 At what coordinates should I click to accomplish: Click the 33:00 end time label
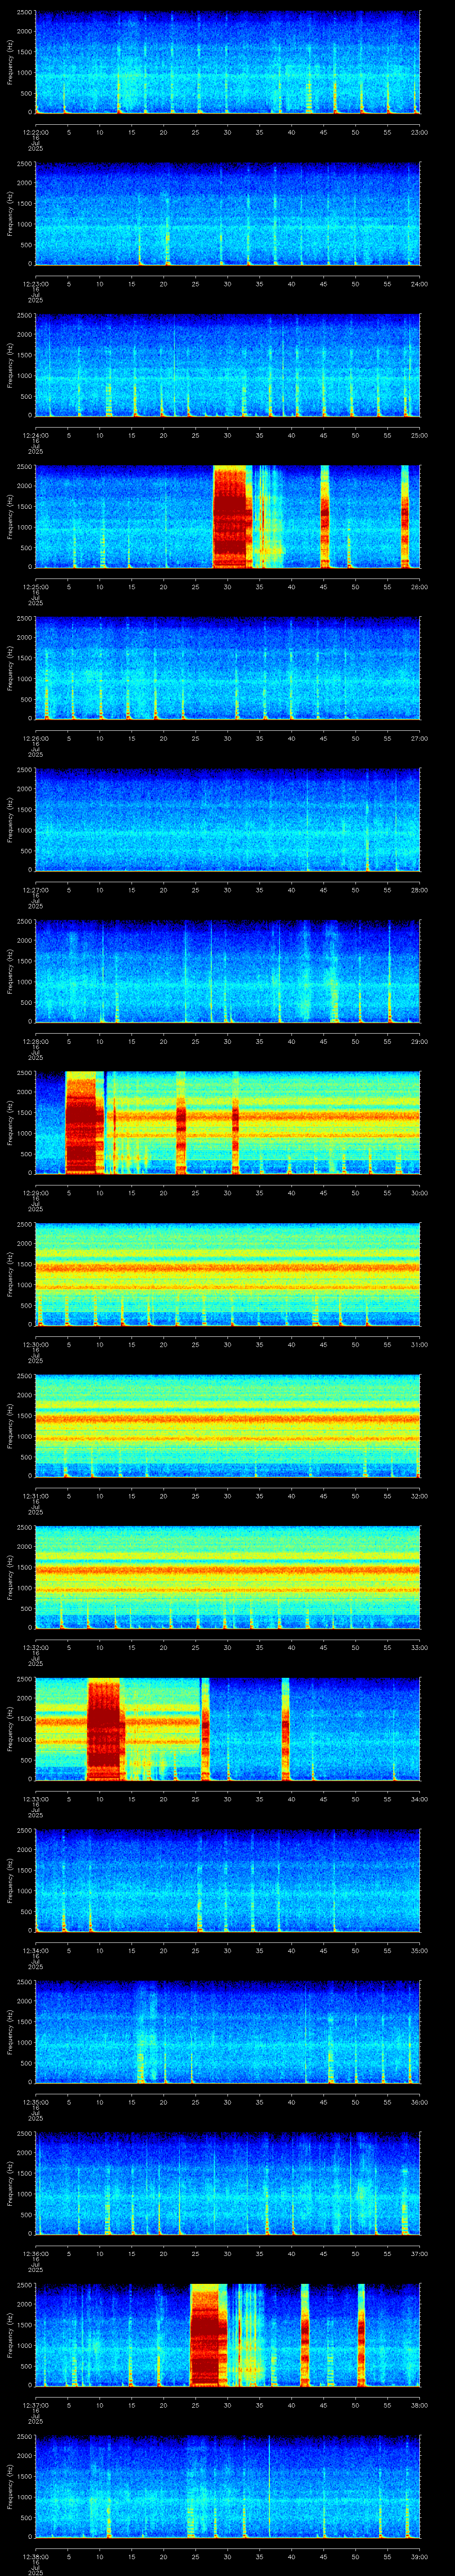pos(419,1647)
